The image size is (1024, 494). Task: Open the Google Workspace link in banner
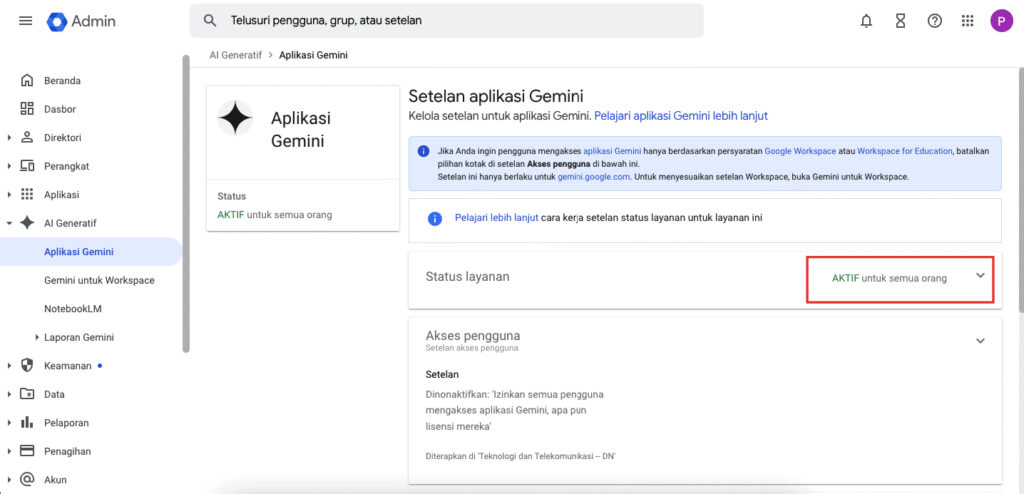800,150
